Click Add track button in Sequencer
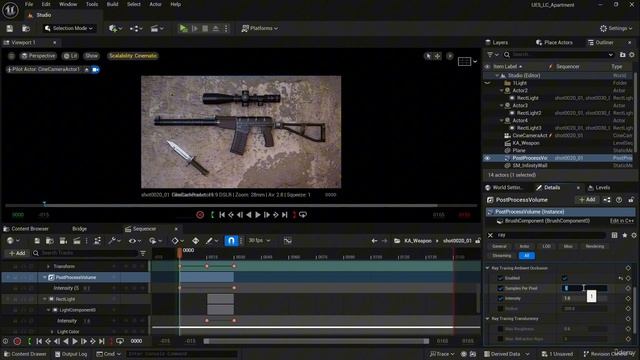640x360 pixels. (17, 253)
